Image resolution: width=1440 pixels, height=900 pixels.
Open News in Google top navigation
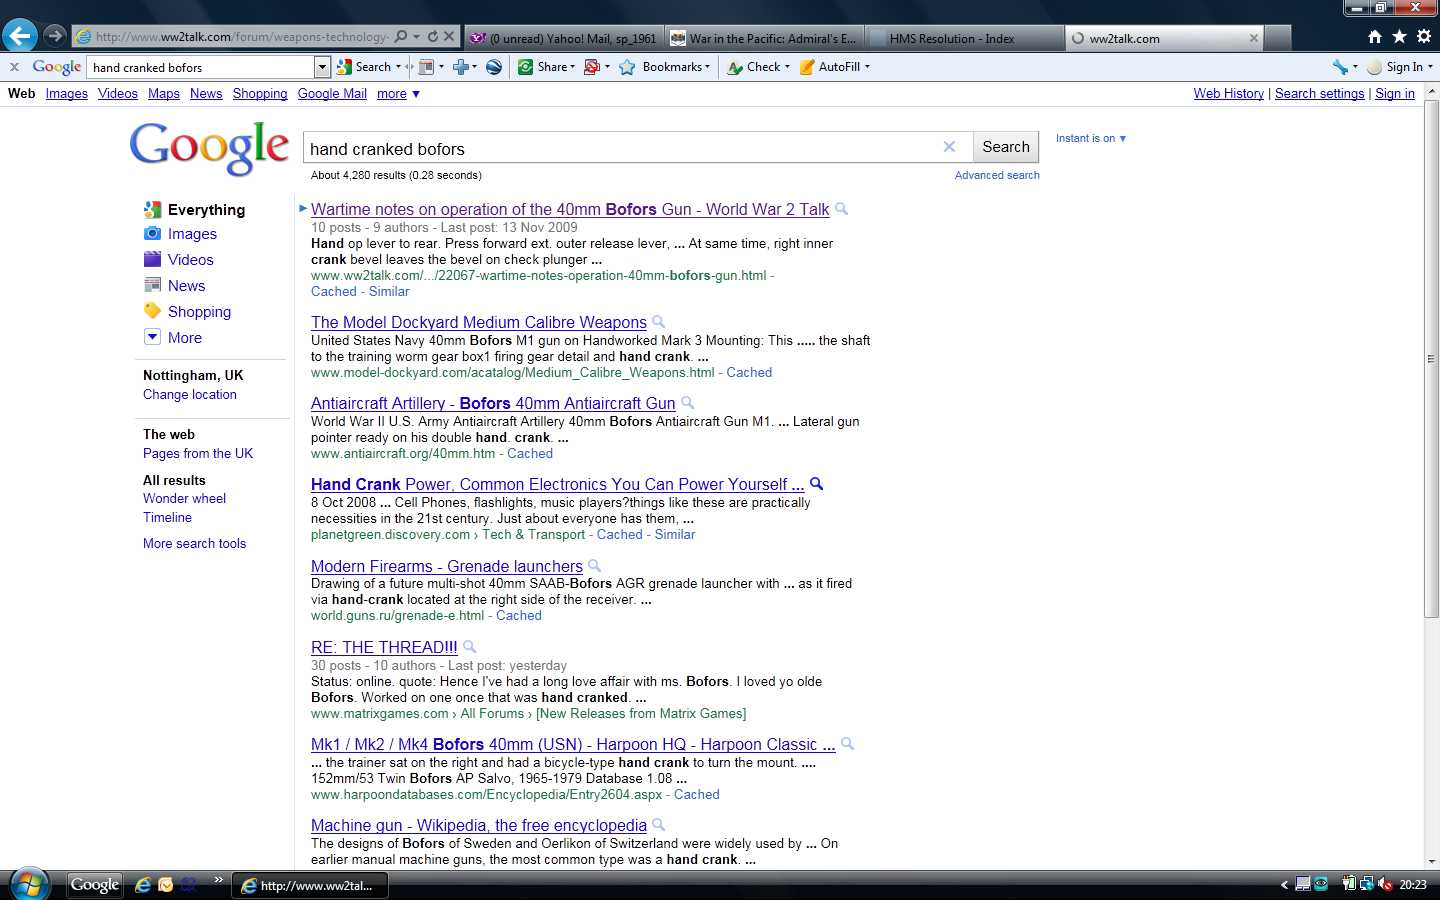[206, 93]
